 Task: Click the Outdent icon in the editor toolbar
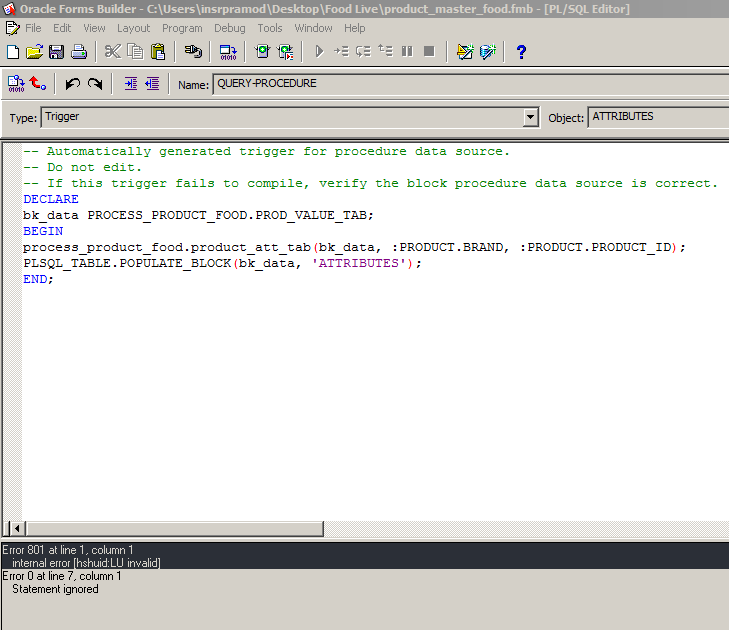(x=152, y=84)
